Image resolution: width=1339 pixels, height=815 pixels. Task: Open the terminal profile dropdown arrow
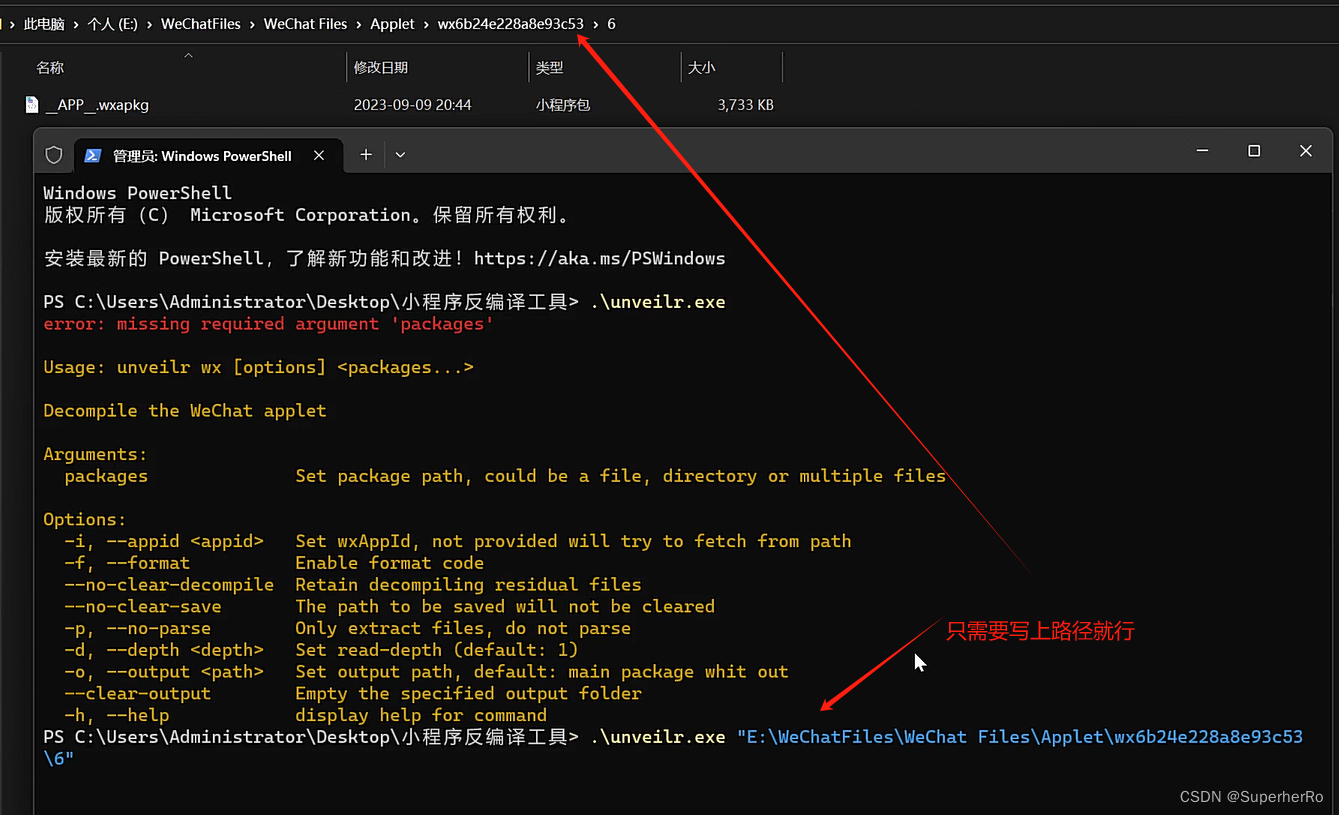(400, 154)
